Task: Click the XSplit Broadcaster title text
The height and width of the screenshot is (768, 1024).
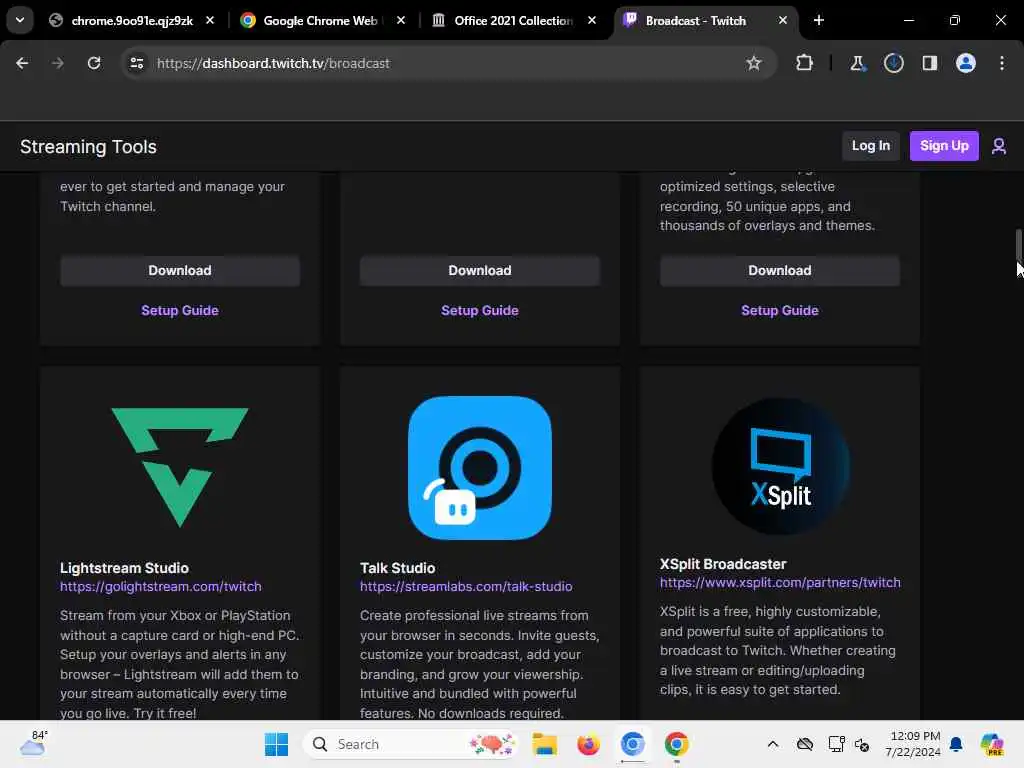Action: 722,564
